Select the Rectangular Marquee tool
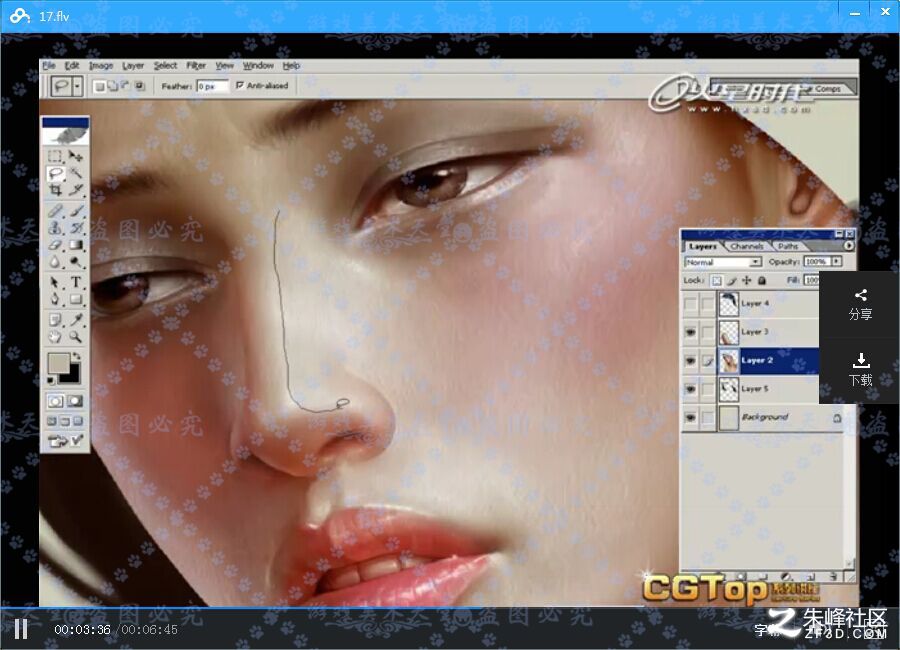900x650 pixels. coord(55,156)
